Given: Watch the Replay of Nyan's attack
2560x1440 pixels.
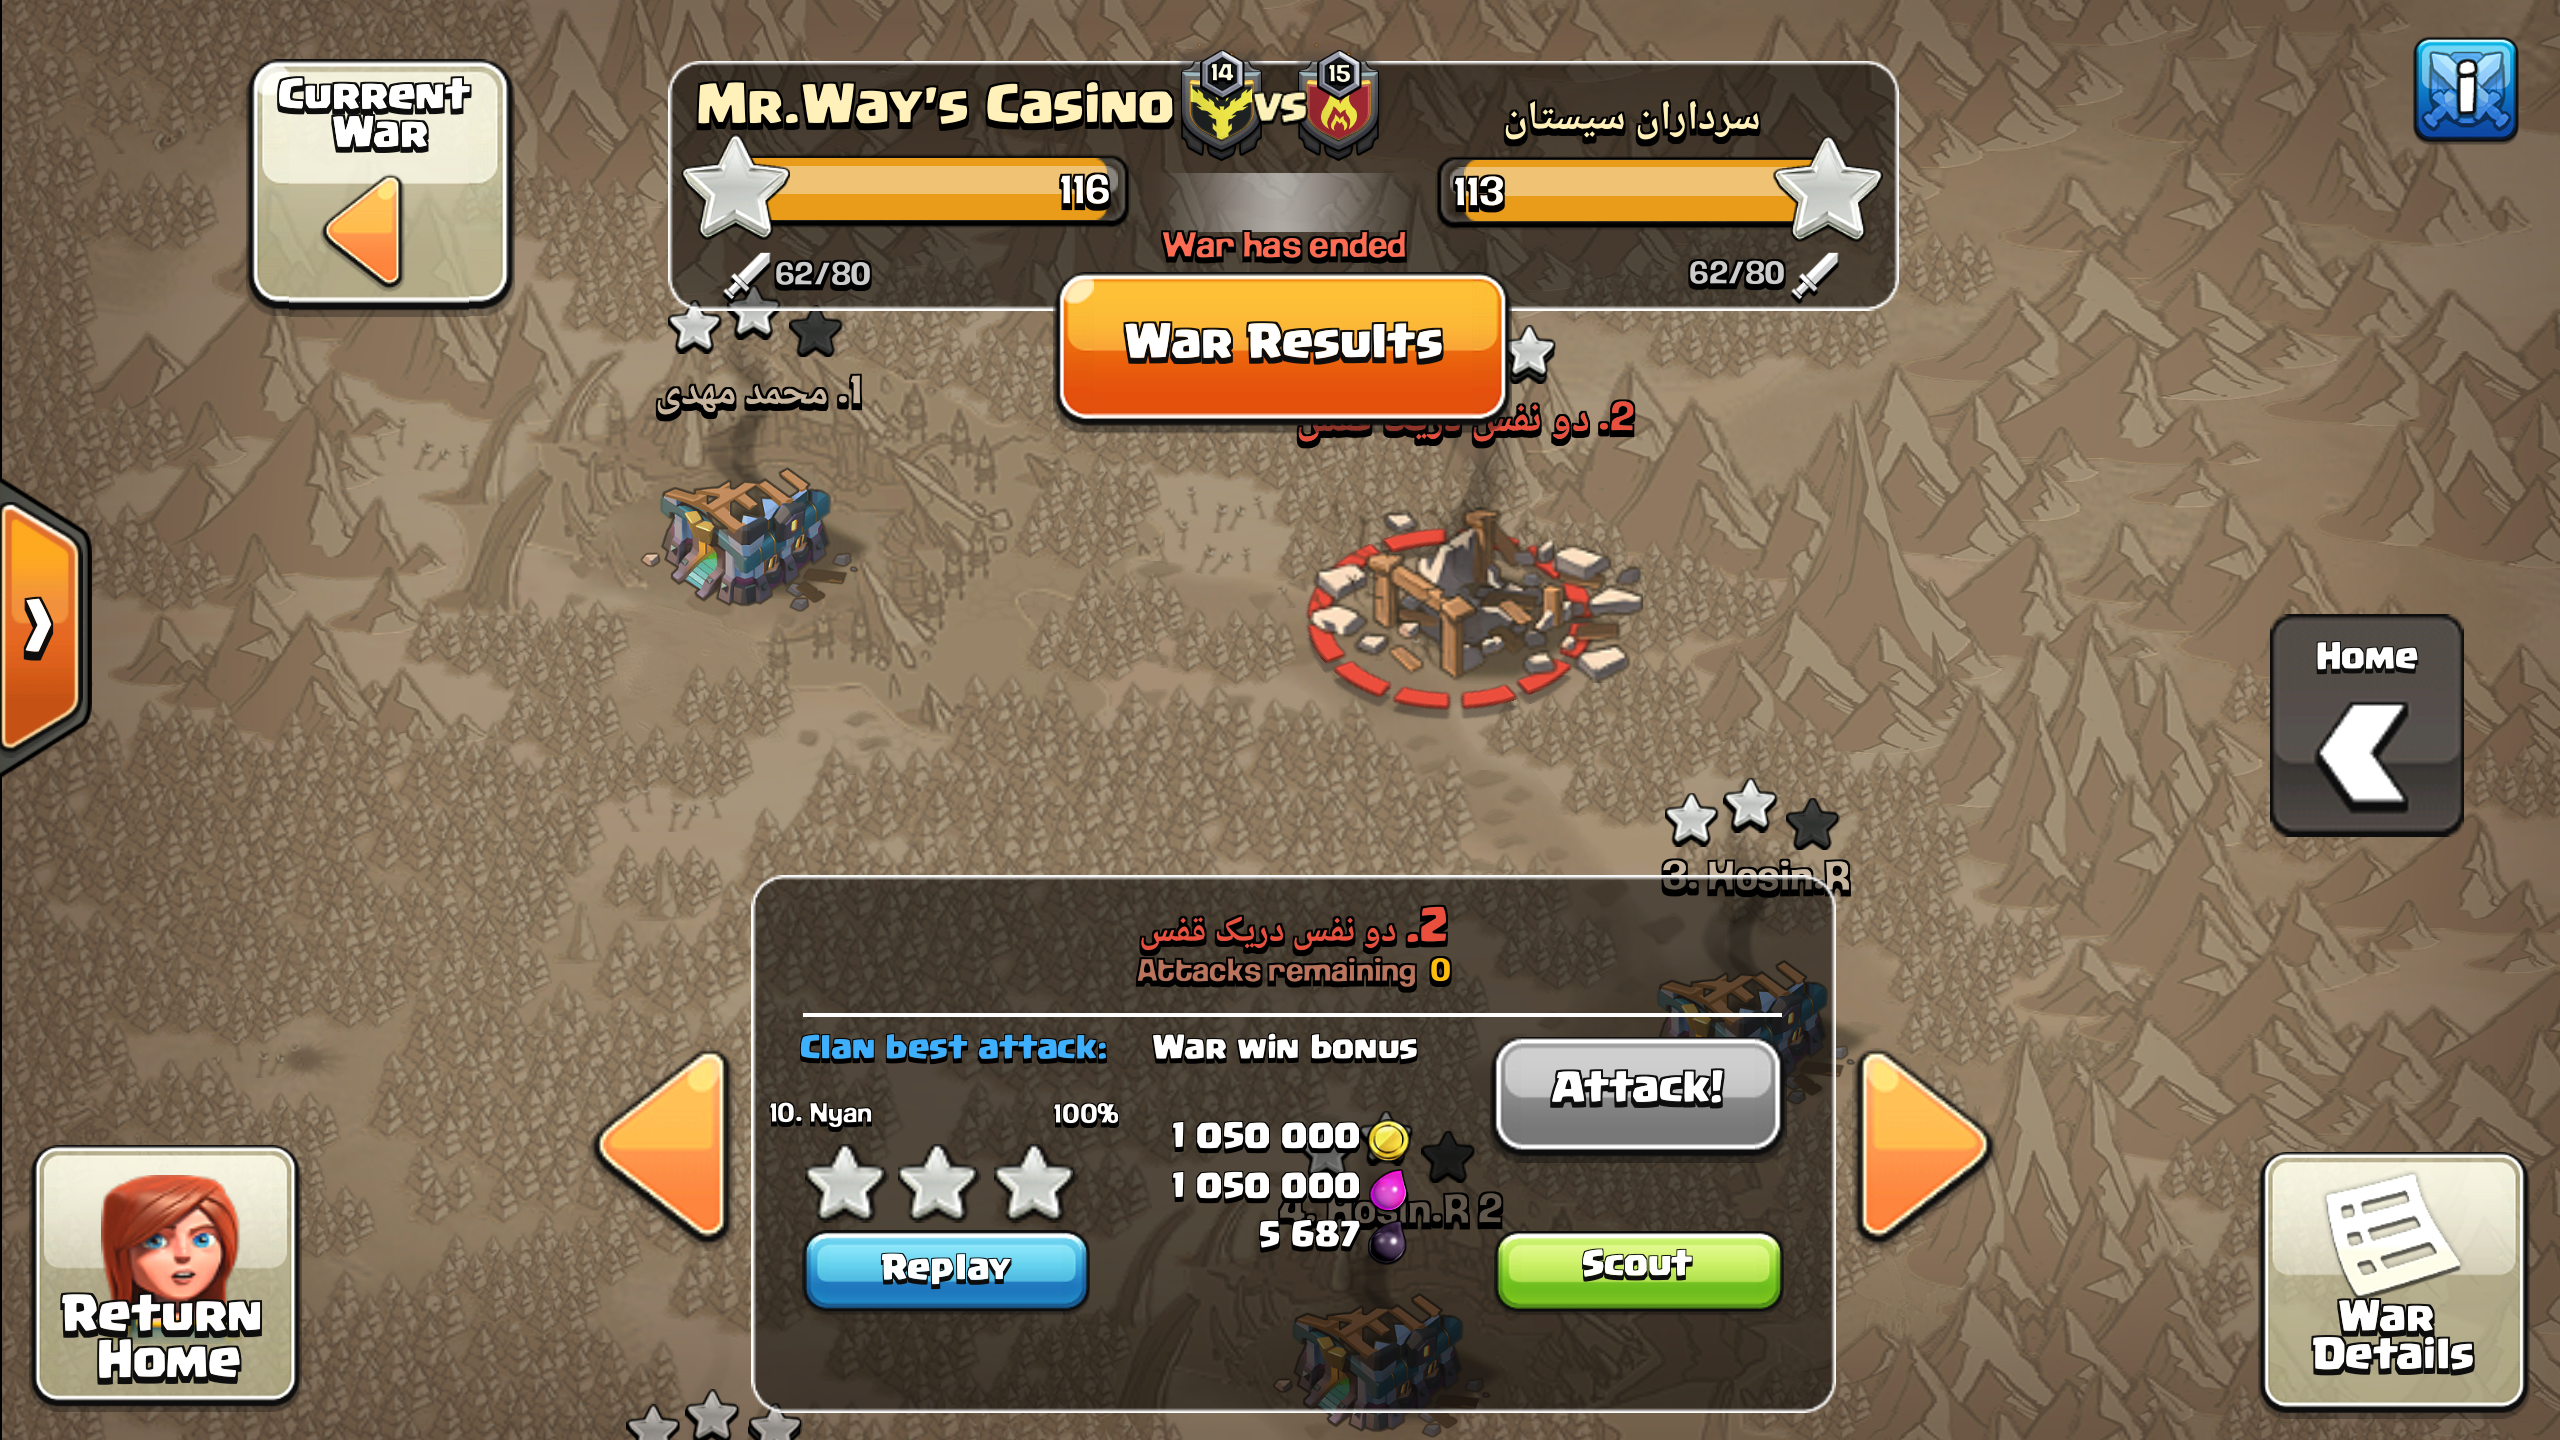Looking at the screenshot, I should 945,1269.
